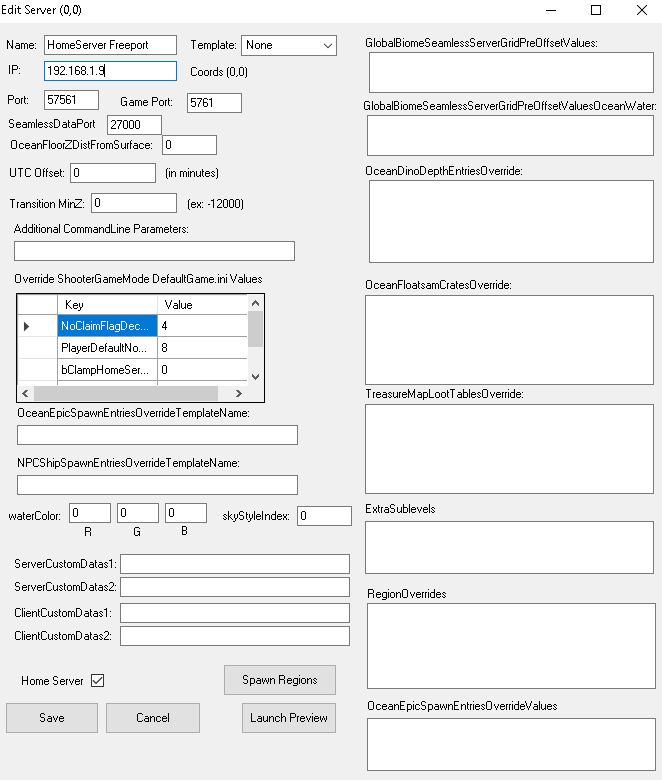This screenshot has height=780, width=662.
Task: Click value cell 4 in NoClaimFlagDec row
Action: click(202, 326)
